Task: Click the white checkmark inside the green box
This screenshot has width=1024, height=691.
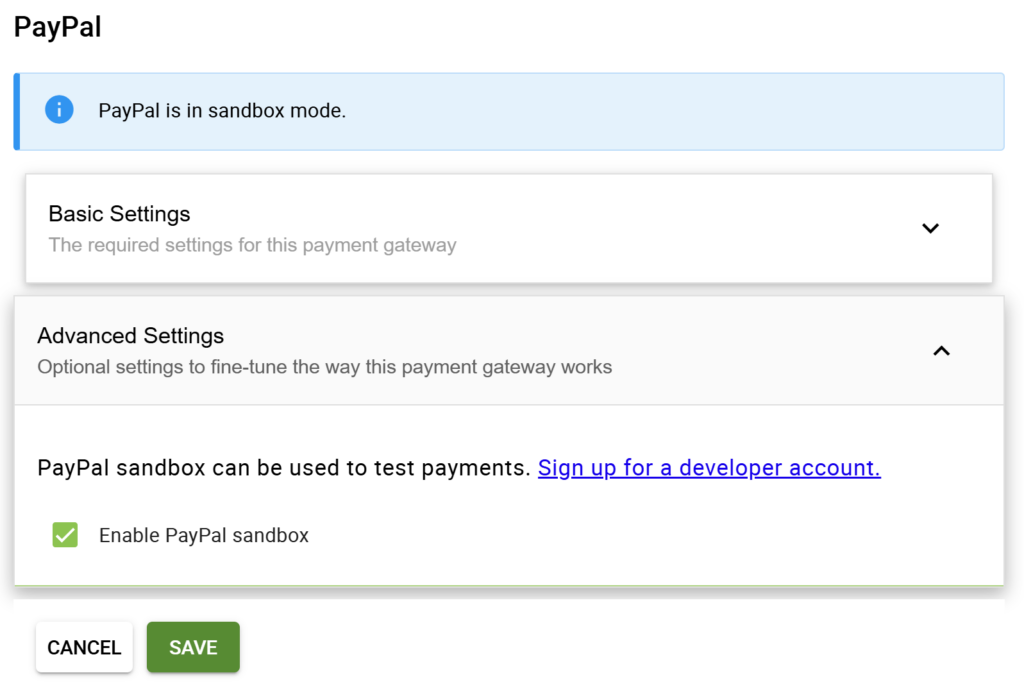Action: click(x=64, y=535)
